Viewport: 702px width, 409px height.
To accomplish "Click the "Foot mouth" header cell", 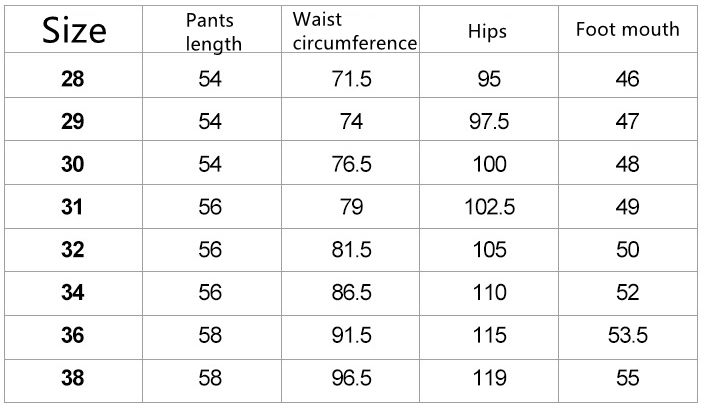I will click(x=627, y=29).
